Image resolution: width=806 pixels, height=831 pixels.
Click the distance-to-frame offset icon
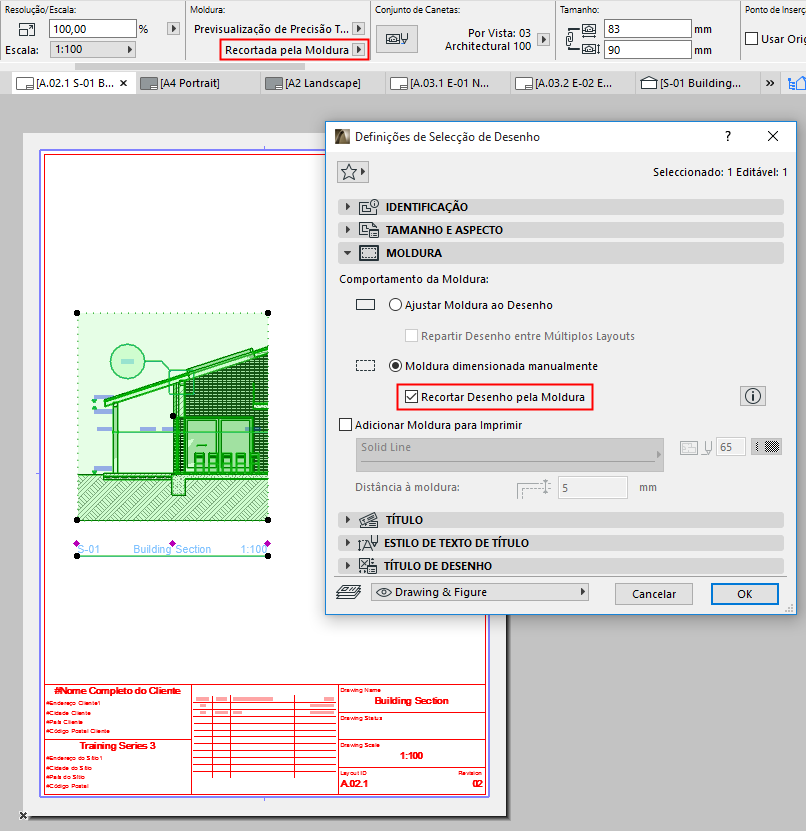click(534, 488)
